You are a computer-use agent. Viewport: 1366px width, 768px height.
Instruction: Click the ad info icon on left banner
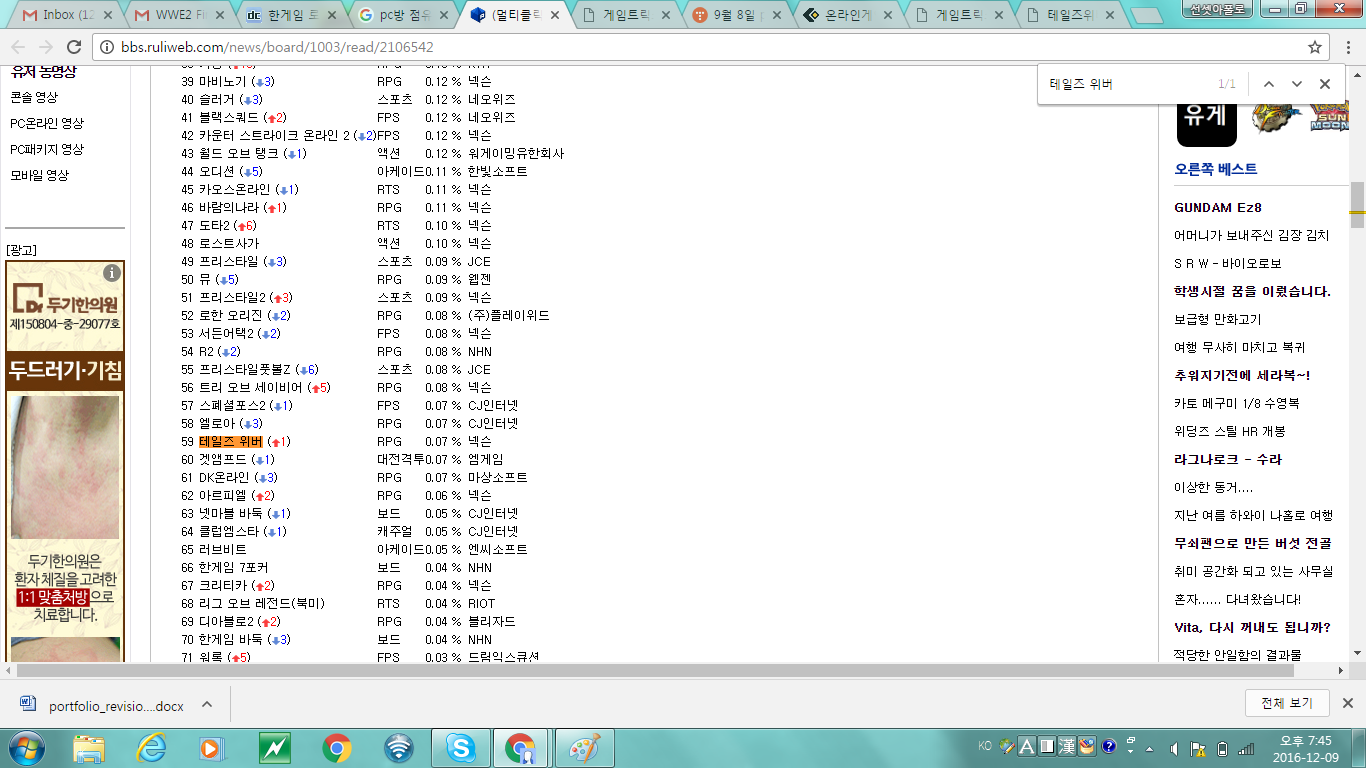point(112,273)
